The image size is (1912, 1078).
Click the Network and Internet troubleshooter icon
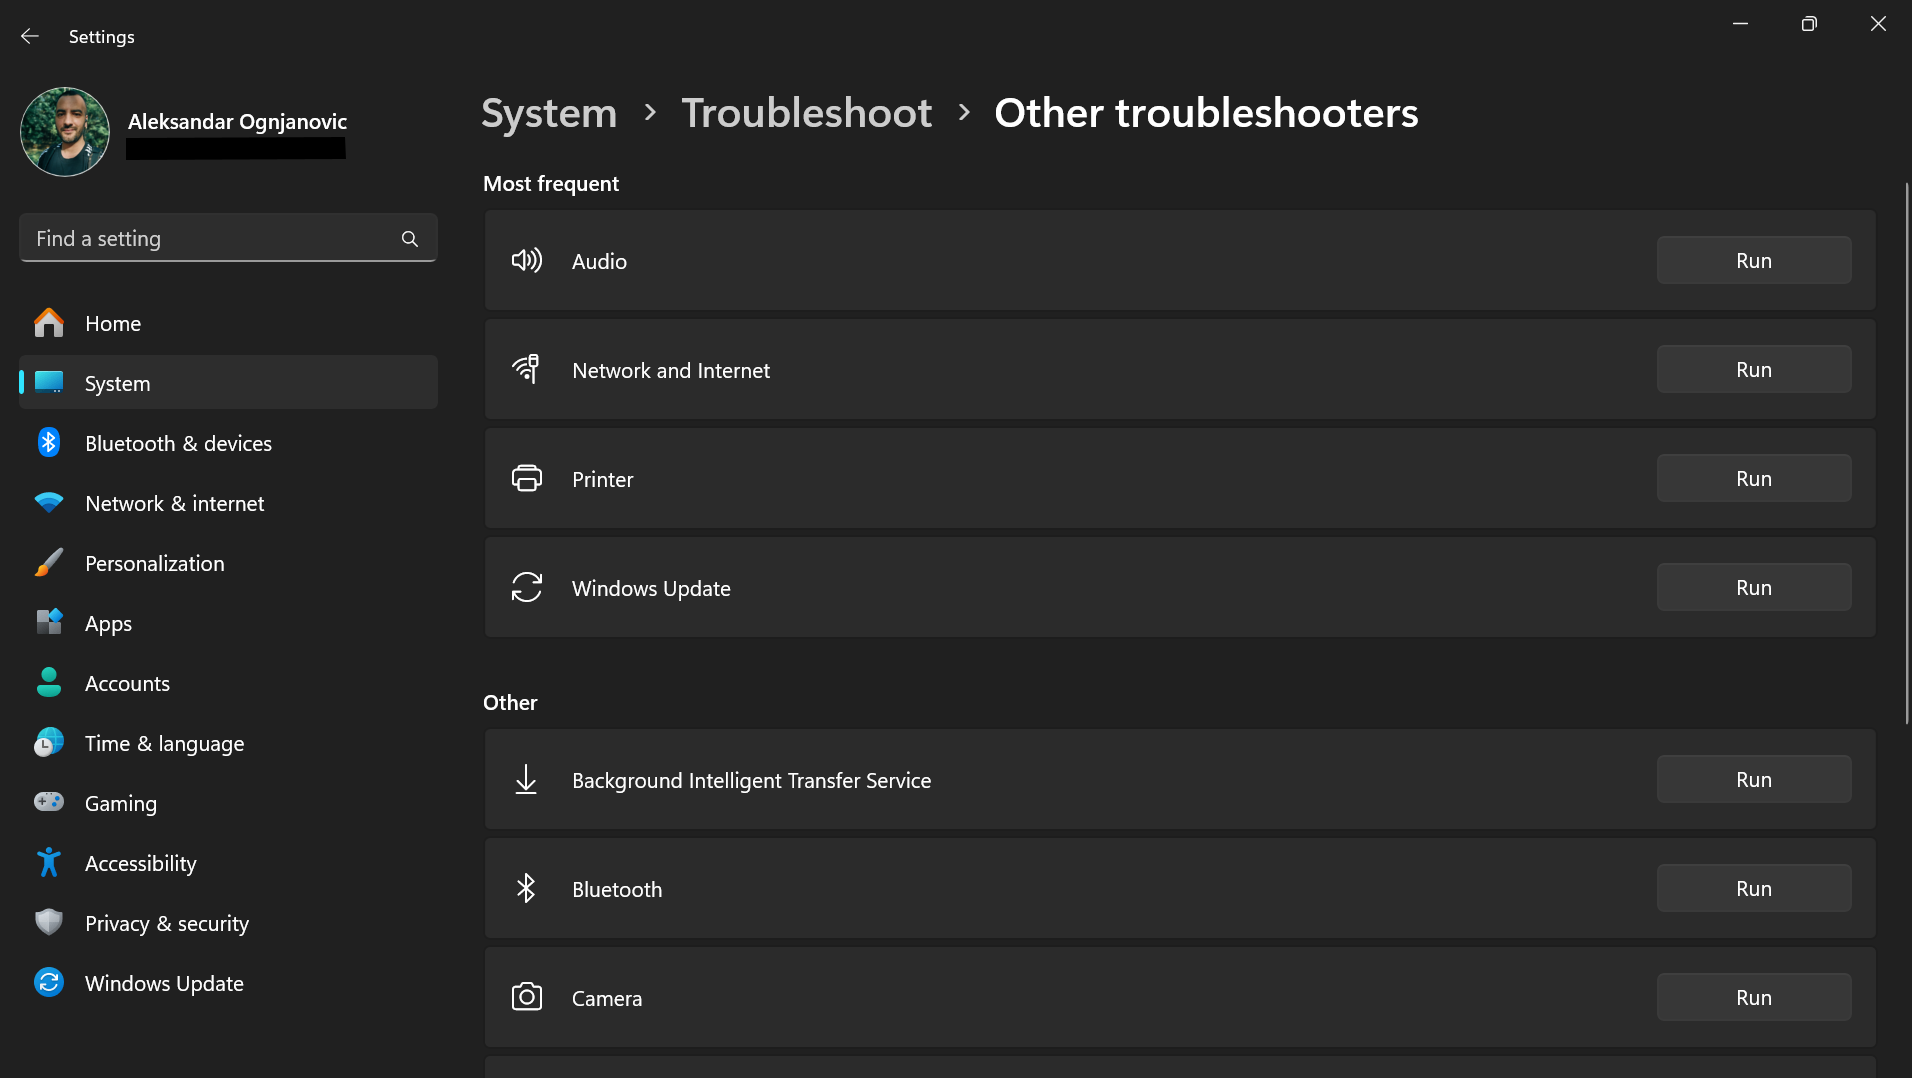527,370
